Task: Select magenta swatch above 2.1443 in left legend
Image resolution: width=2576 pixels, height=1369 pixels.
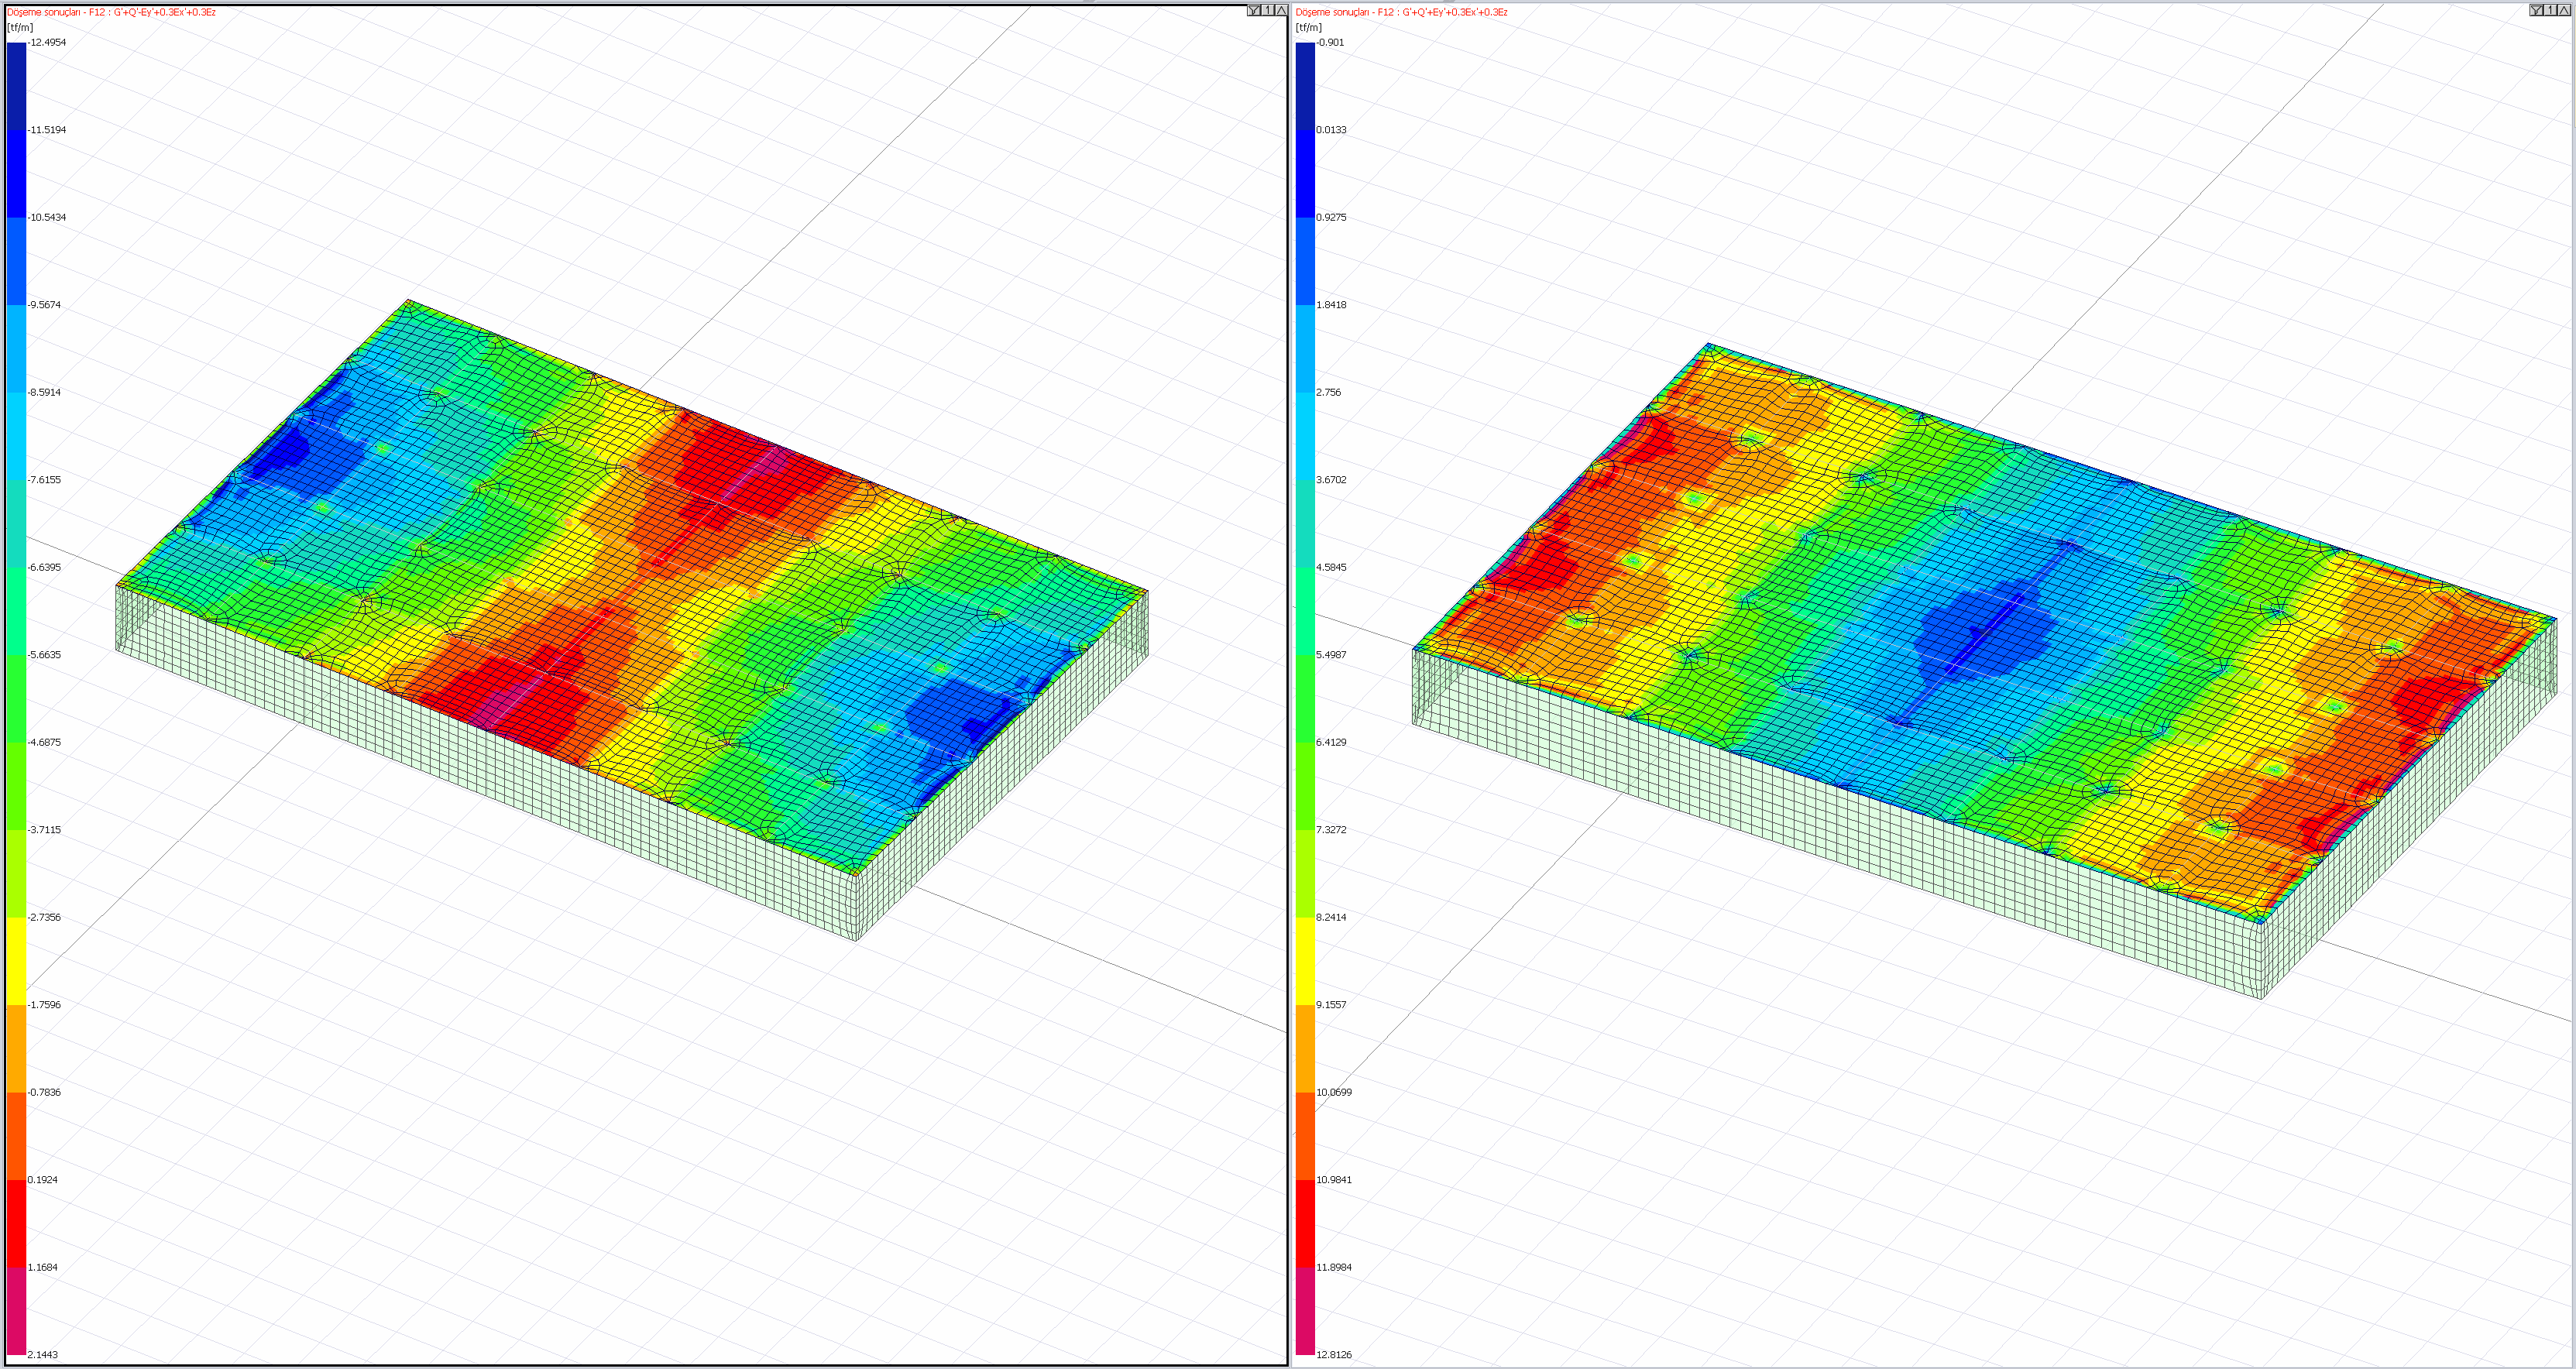Action: click(x=16, y=1310)
